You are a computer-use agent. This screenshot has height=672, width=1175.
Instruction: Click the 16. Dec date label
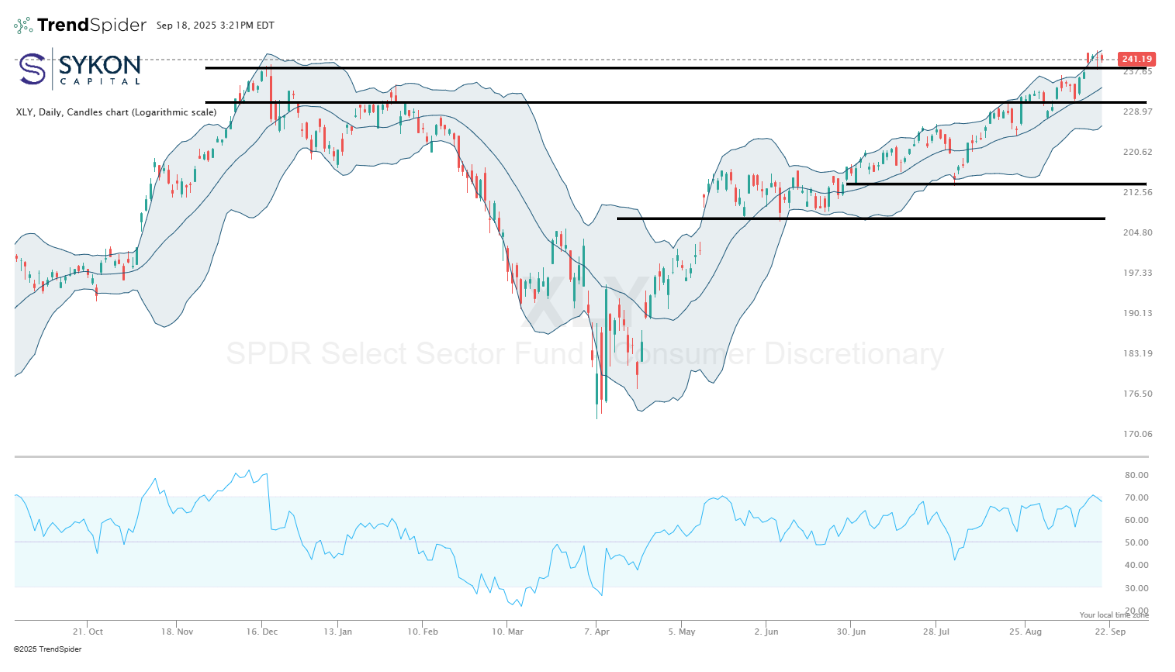point(261,632)
